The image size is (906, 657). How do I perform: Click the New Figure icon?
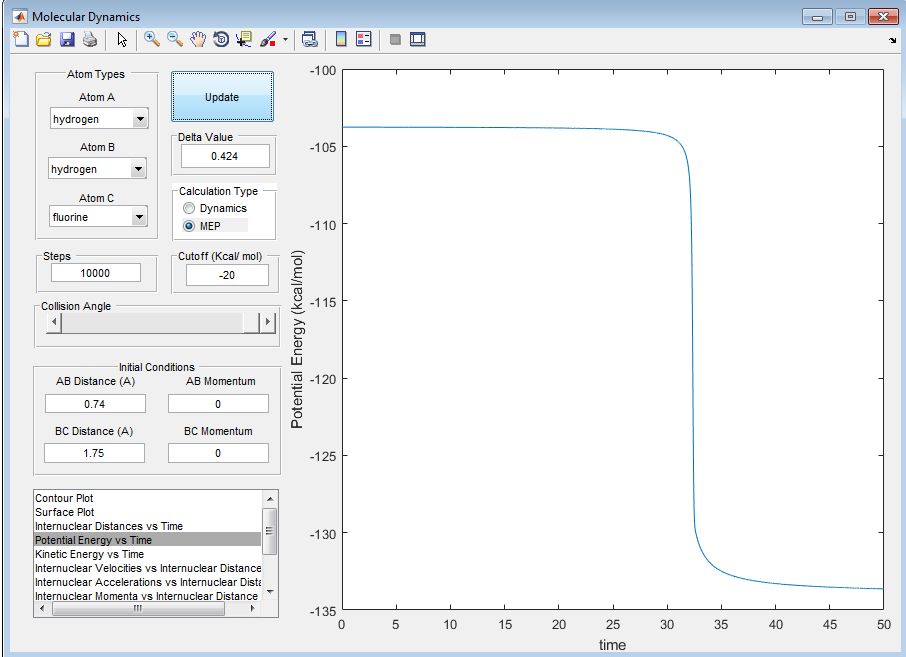tap(21, 40)
